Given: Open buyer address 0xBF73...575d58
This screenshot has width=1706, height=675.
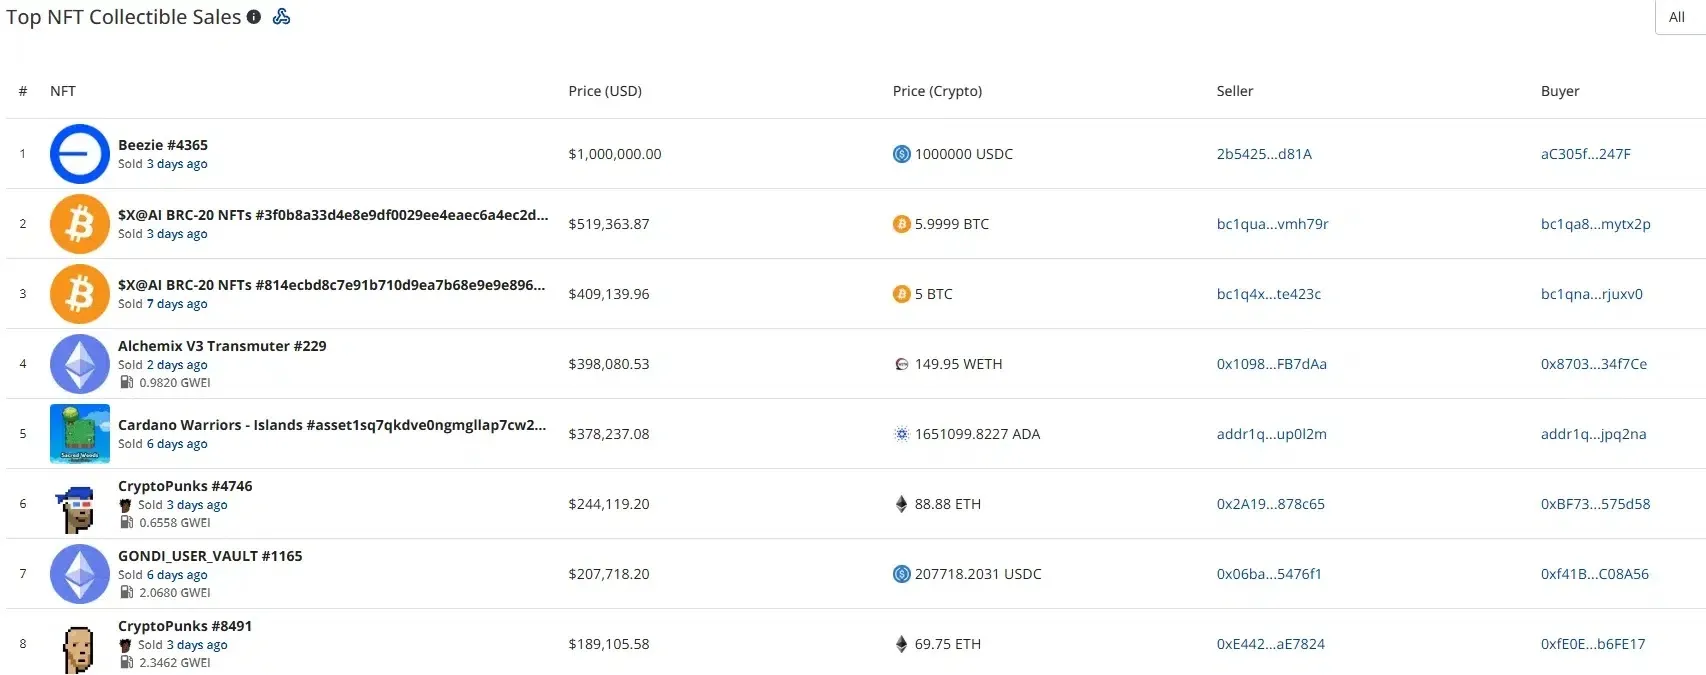Looking at the screenshot, I should [1596, 504].
